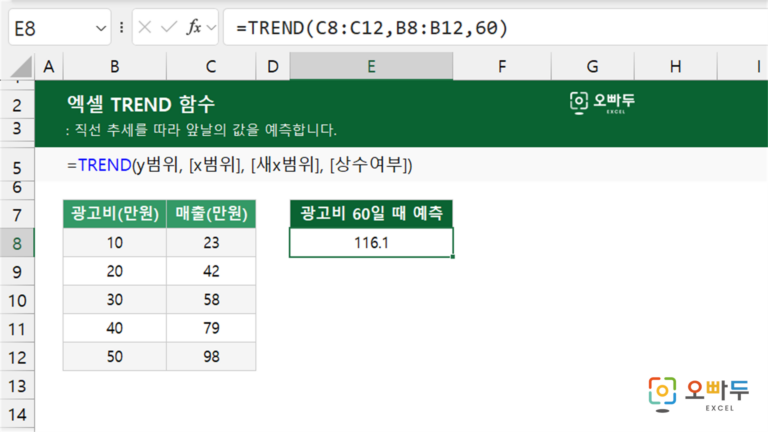768x432 pixels.
Task: Select cell with value 40
Action: 115,328
